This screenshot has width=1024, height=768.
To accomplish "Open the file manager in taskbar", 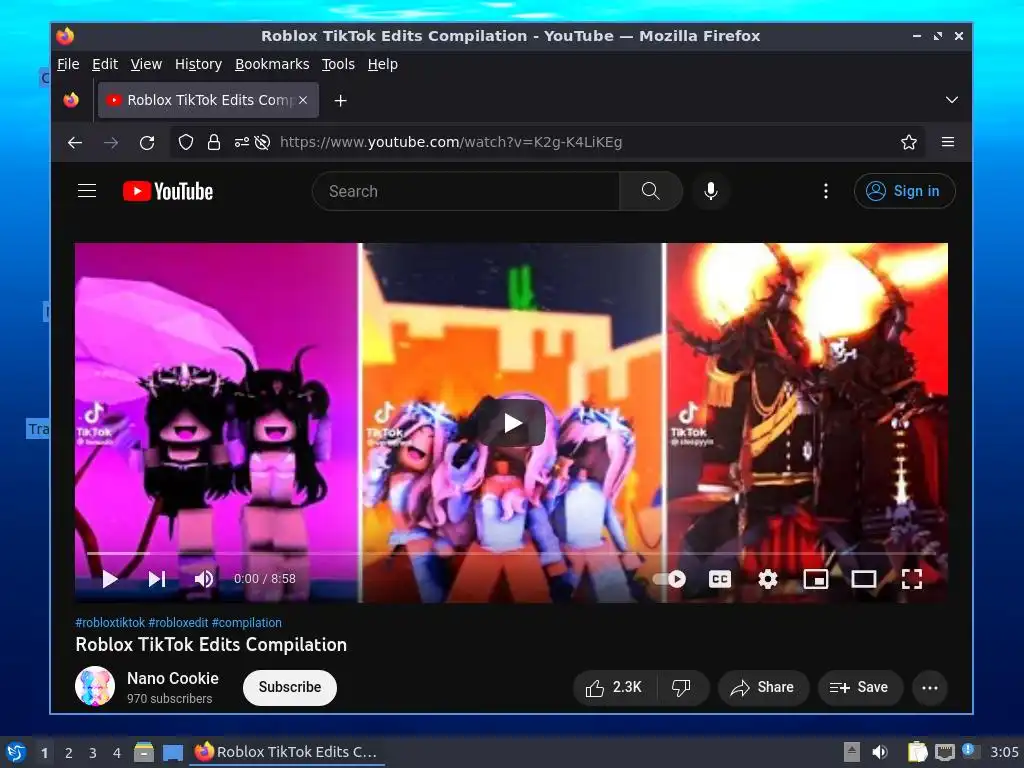I will coord(144,752).
